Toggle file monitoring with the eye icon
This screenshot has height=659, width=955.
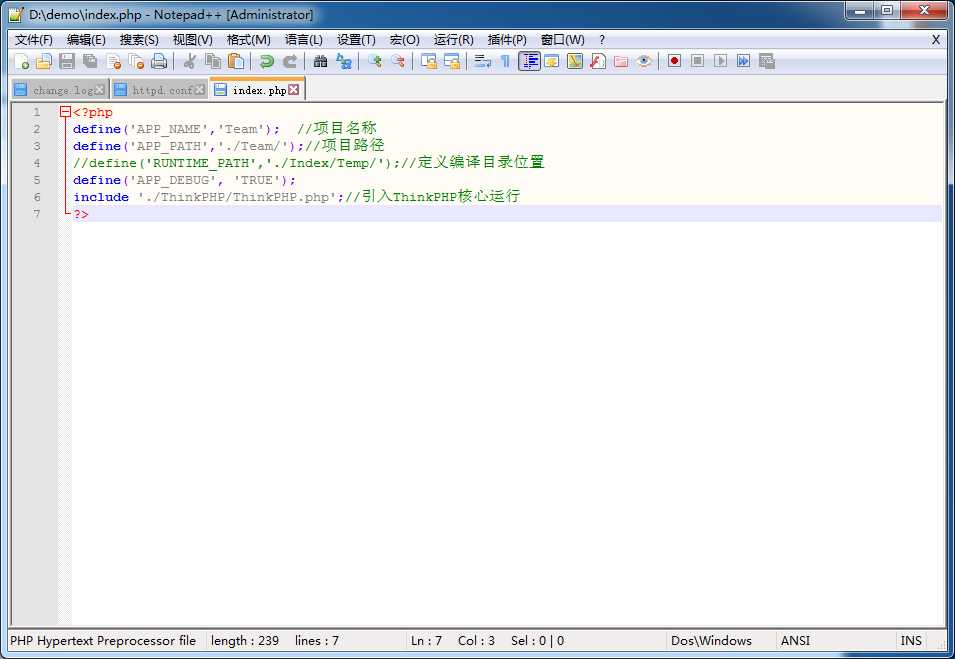coord(644,61)
